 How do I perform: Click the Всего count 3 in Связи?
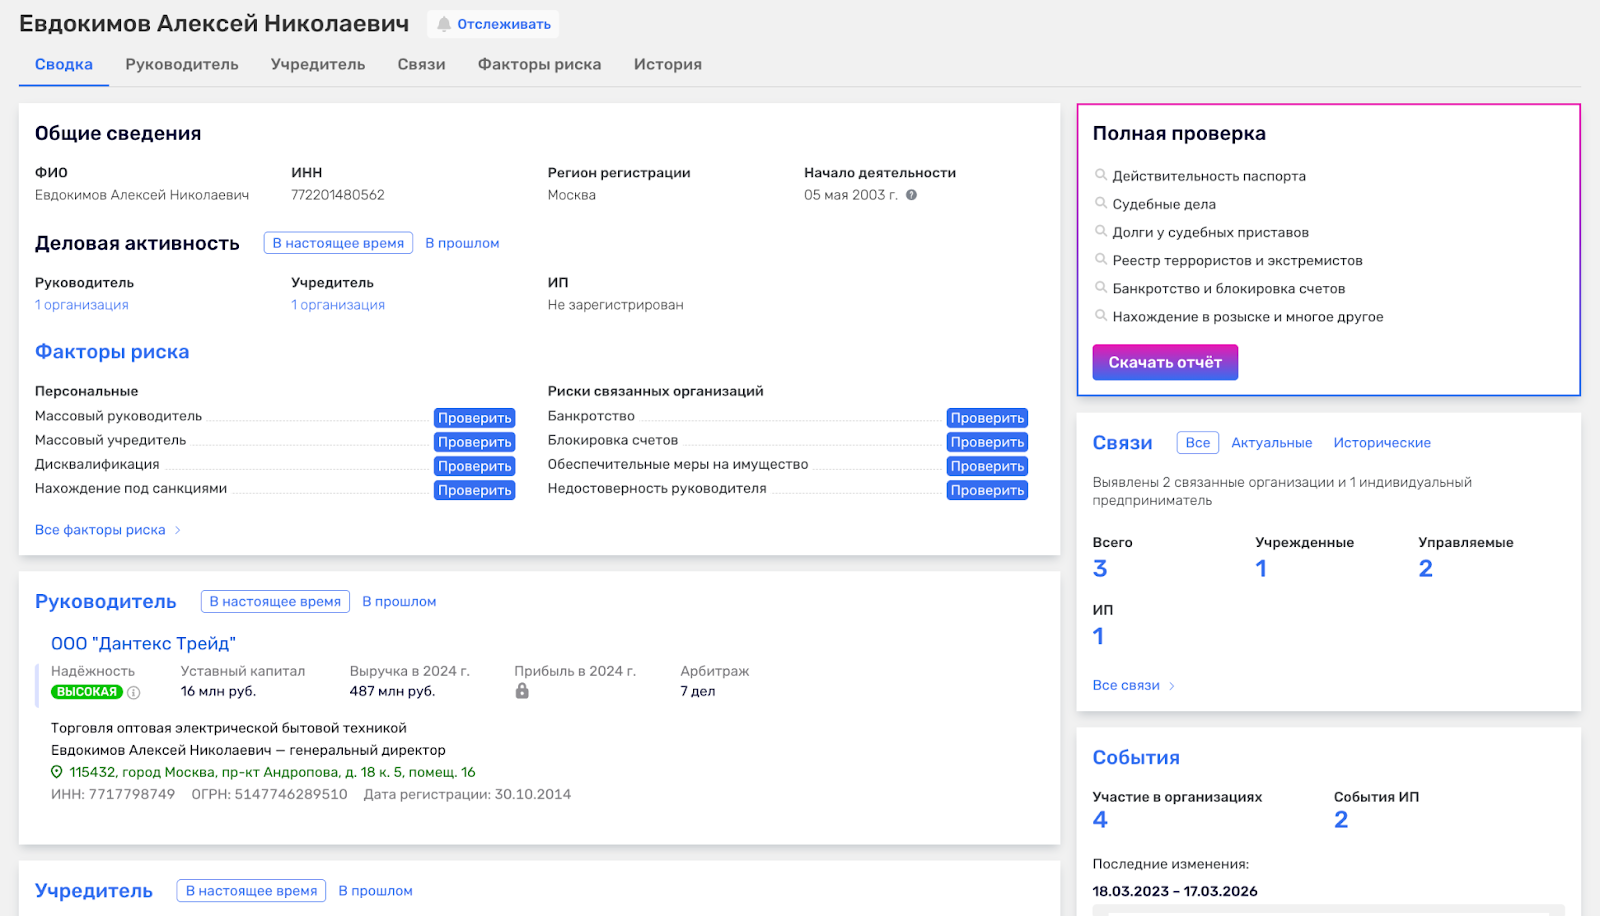pos(1100,569)
